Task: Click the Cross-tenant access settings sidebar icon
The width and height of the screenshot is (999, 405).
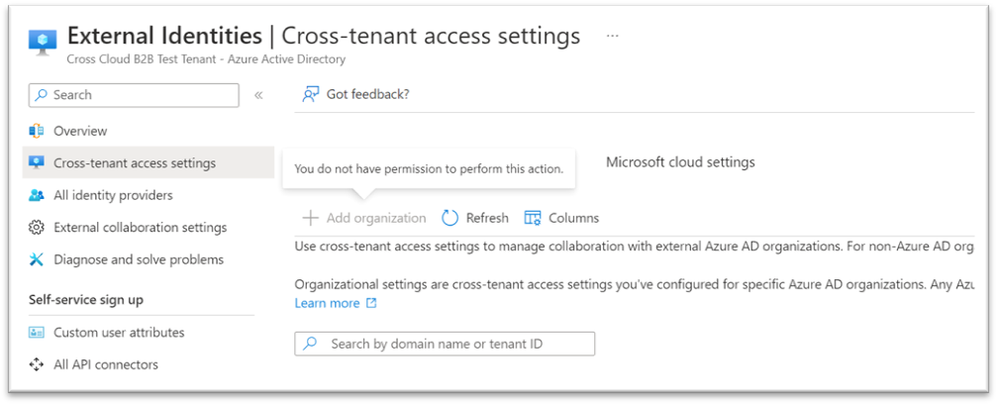Action: click(x=36, y=163)
